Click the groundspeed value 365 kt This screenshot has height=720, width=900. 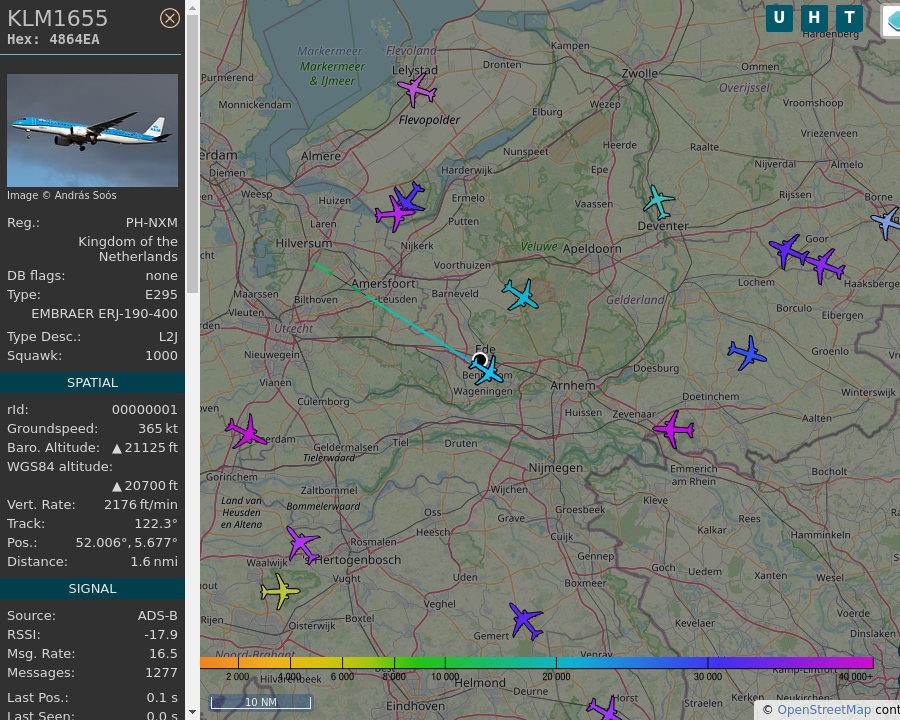158,429
